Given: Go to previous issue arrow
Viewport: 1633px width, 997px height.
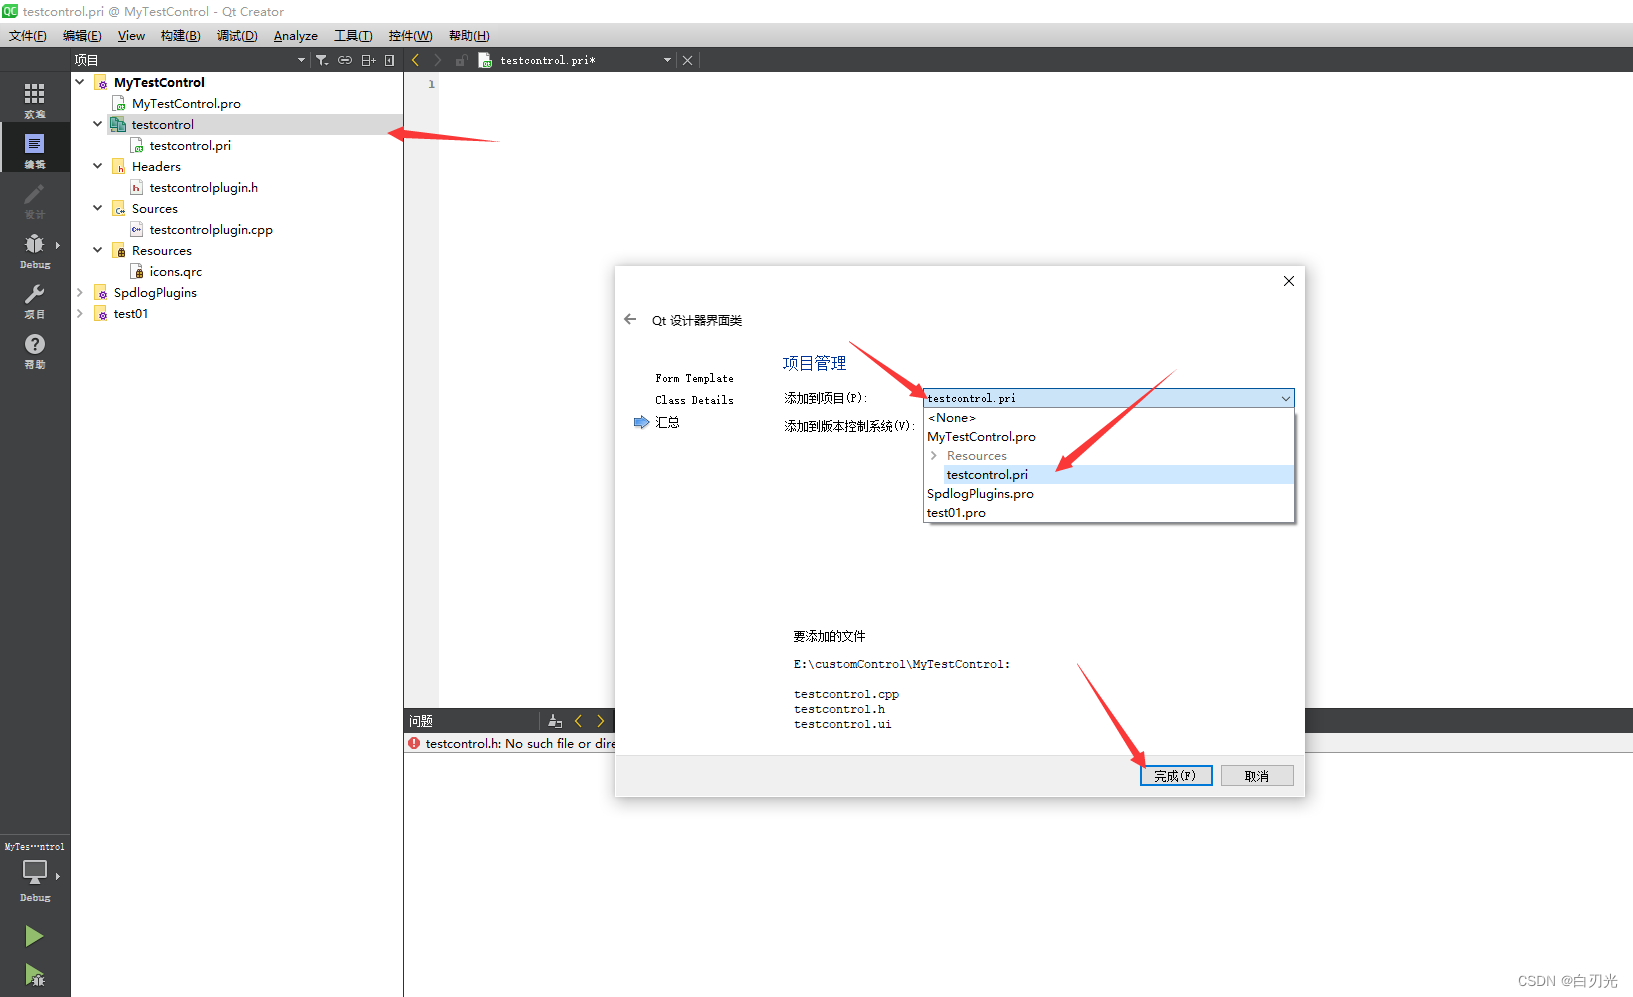Looking at the screenshot, I should pyautogui.click(x=578, y=721).
